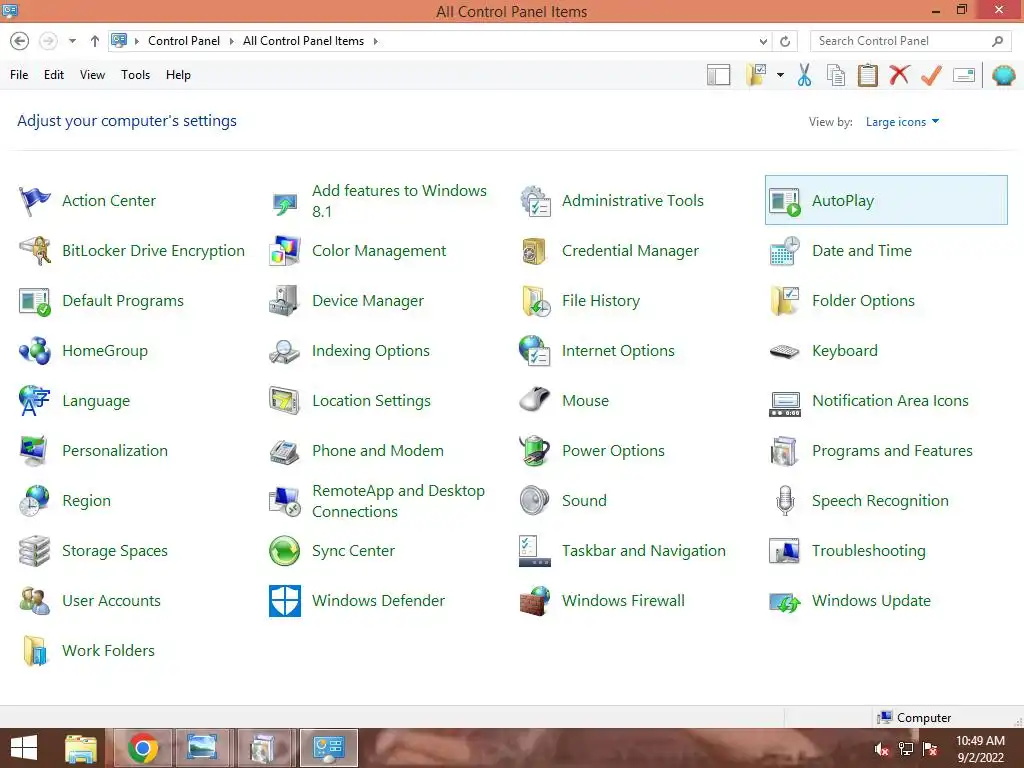Image resolution: width=1024 pixels, height=768 pixels.
Task: Open the Credential Manager safe icon
Action: [x=535, y=251]
